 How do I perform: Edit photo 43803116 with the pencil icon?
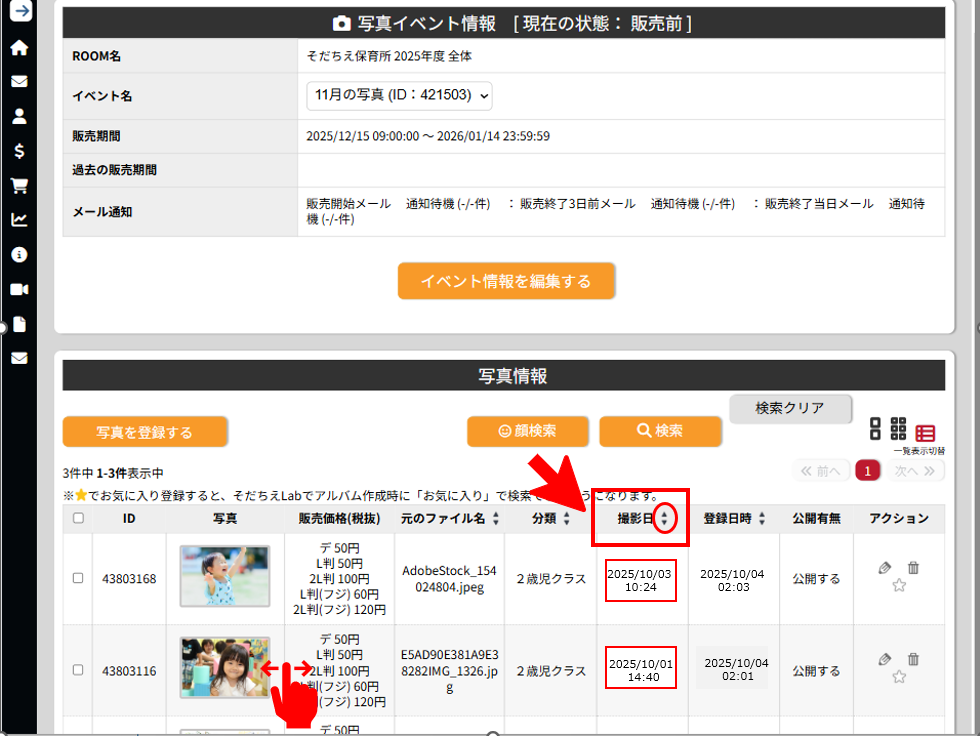tap(884, 659)
